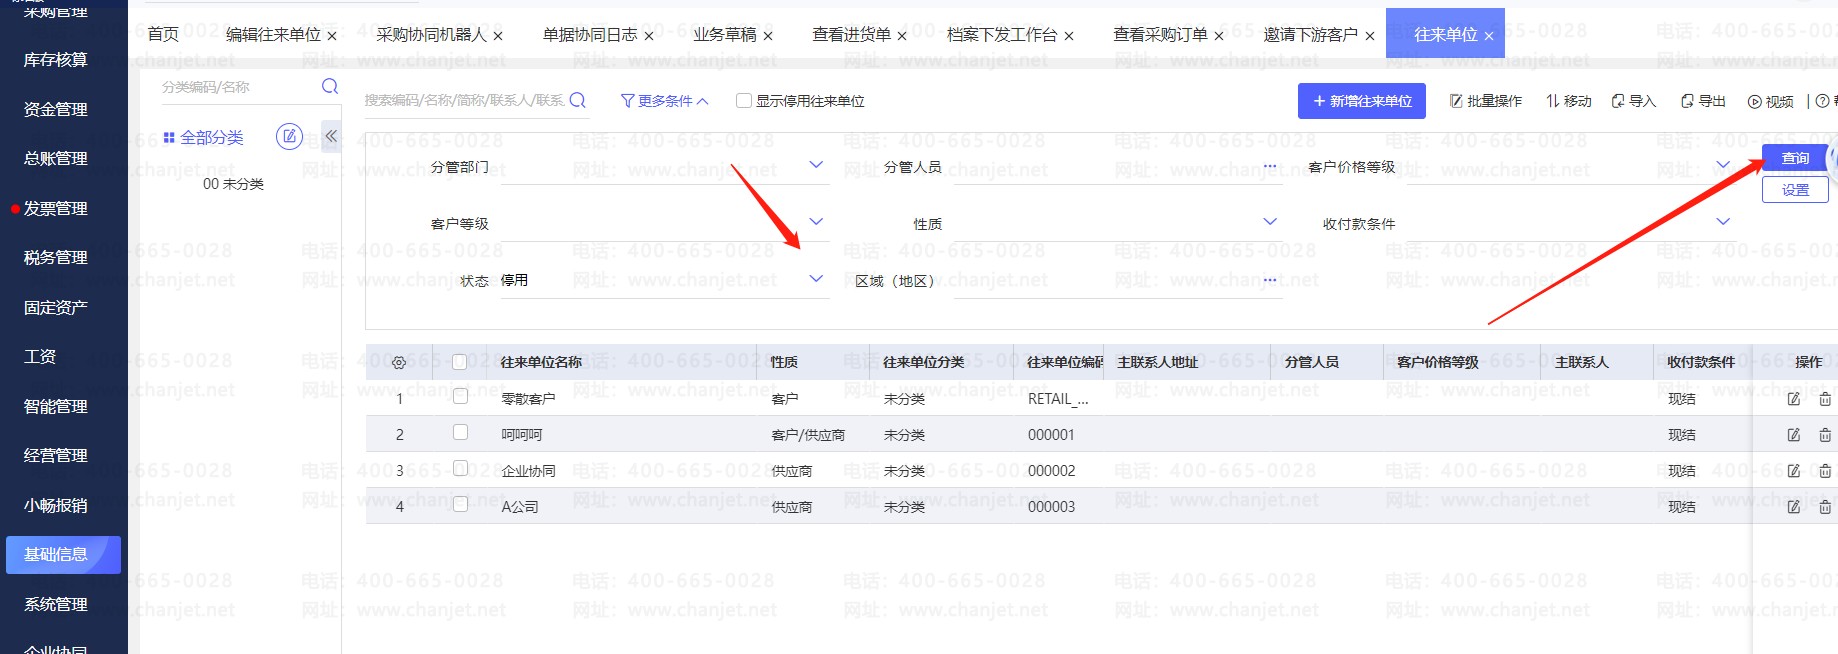1838x654 pixels.
Task: Open 区域（地区） selection ellipsis
Action: pos(1270,279)
